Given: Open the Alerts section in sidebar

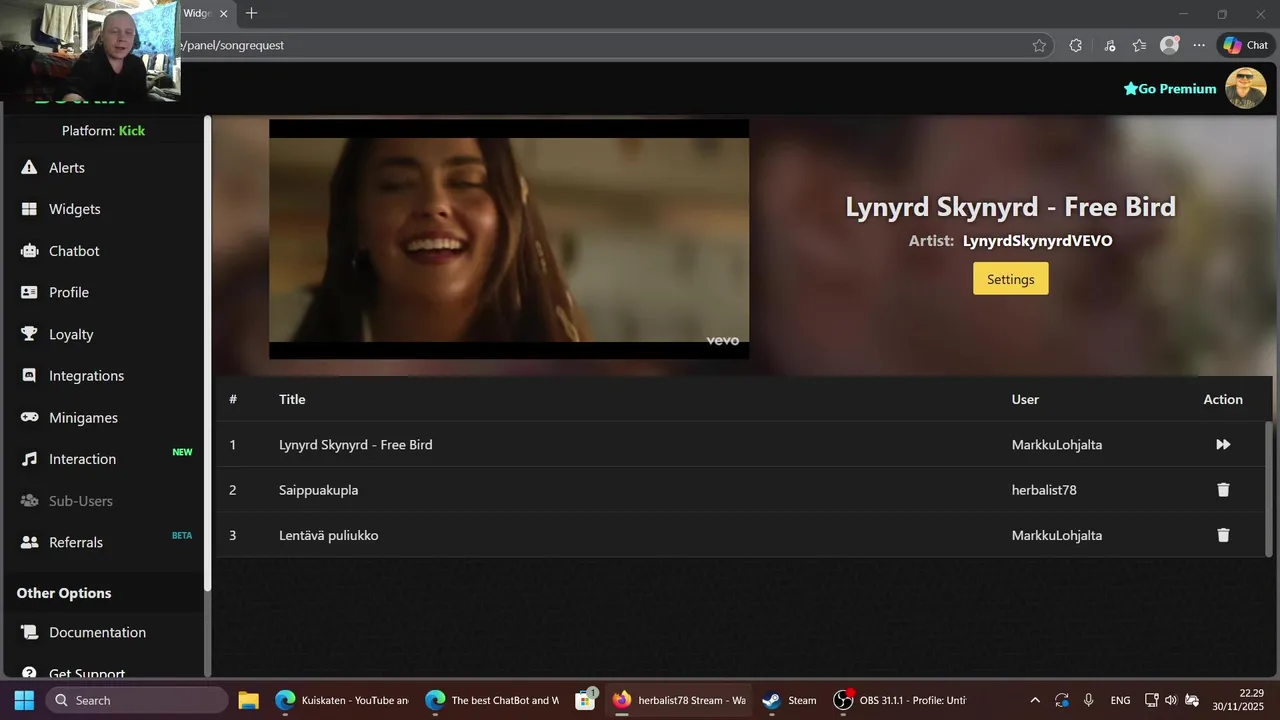Looking at the screenshot, I should 66,168.
